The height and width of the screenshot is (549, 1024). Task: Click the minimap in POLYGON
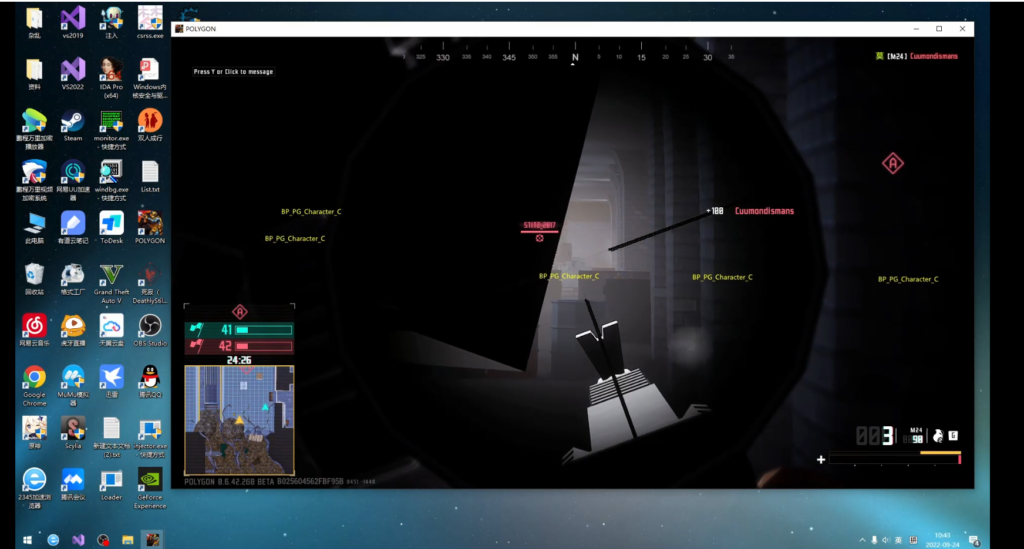tap(239, 420)
